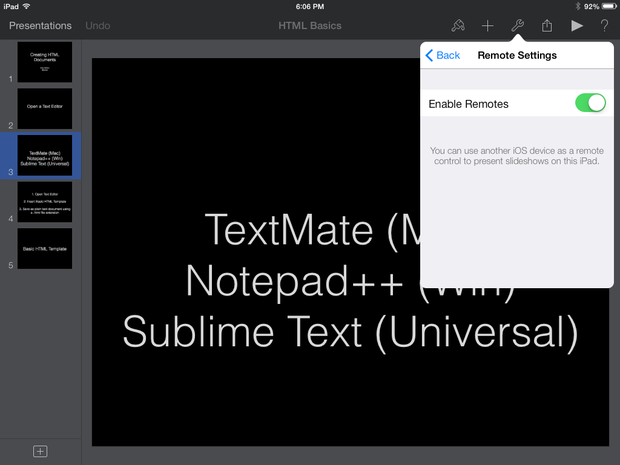Tap the 6:06 PM clock
Screen dimensions: 620x465
click(x=310, y=6)
